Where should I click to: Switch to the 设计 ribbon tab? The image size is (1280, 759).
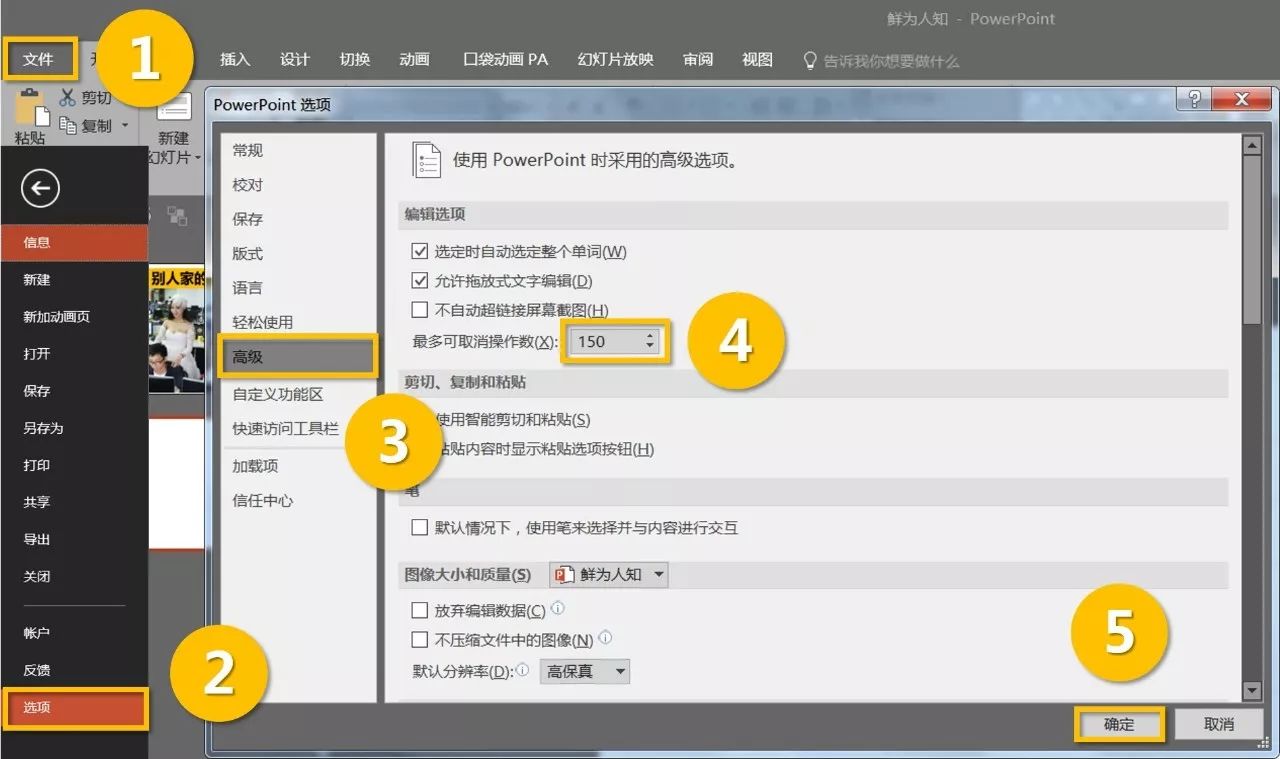[x=294, y=60]
